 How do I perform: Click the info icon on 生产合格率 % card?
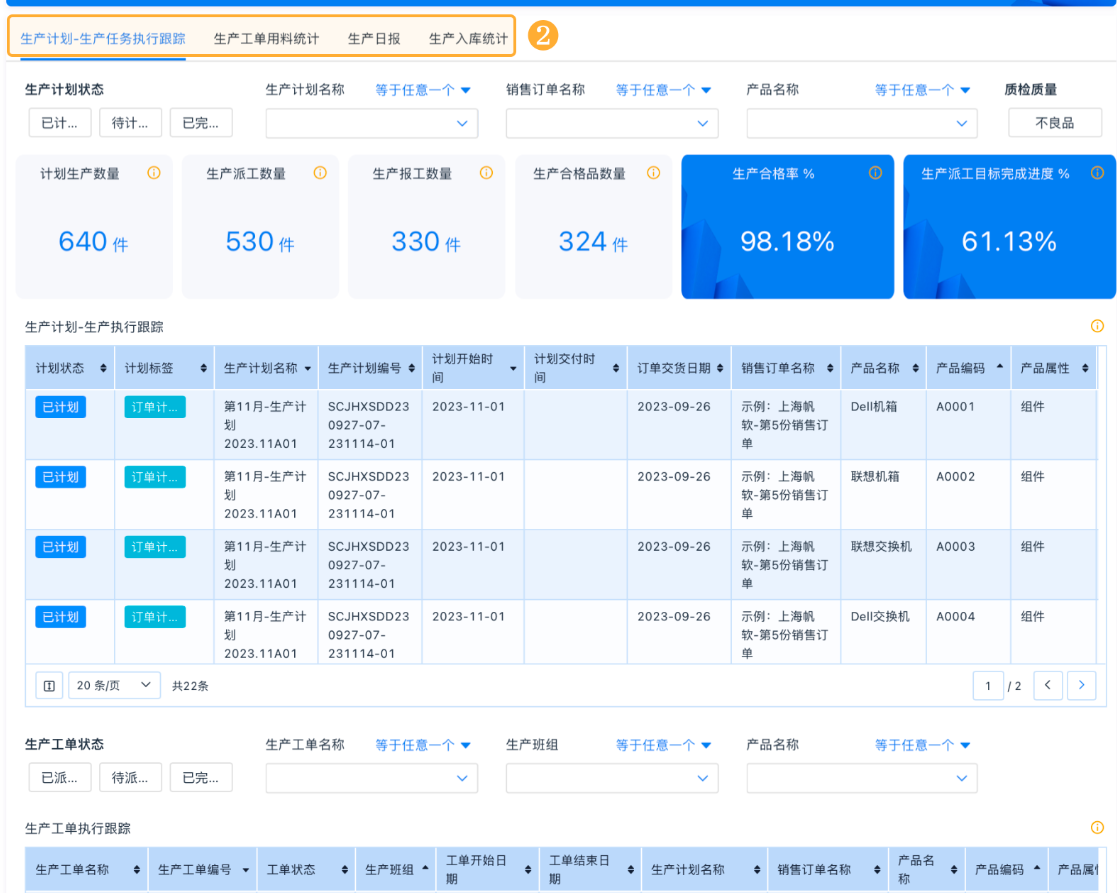[x=876, y=173]
